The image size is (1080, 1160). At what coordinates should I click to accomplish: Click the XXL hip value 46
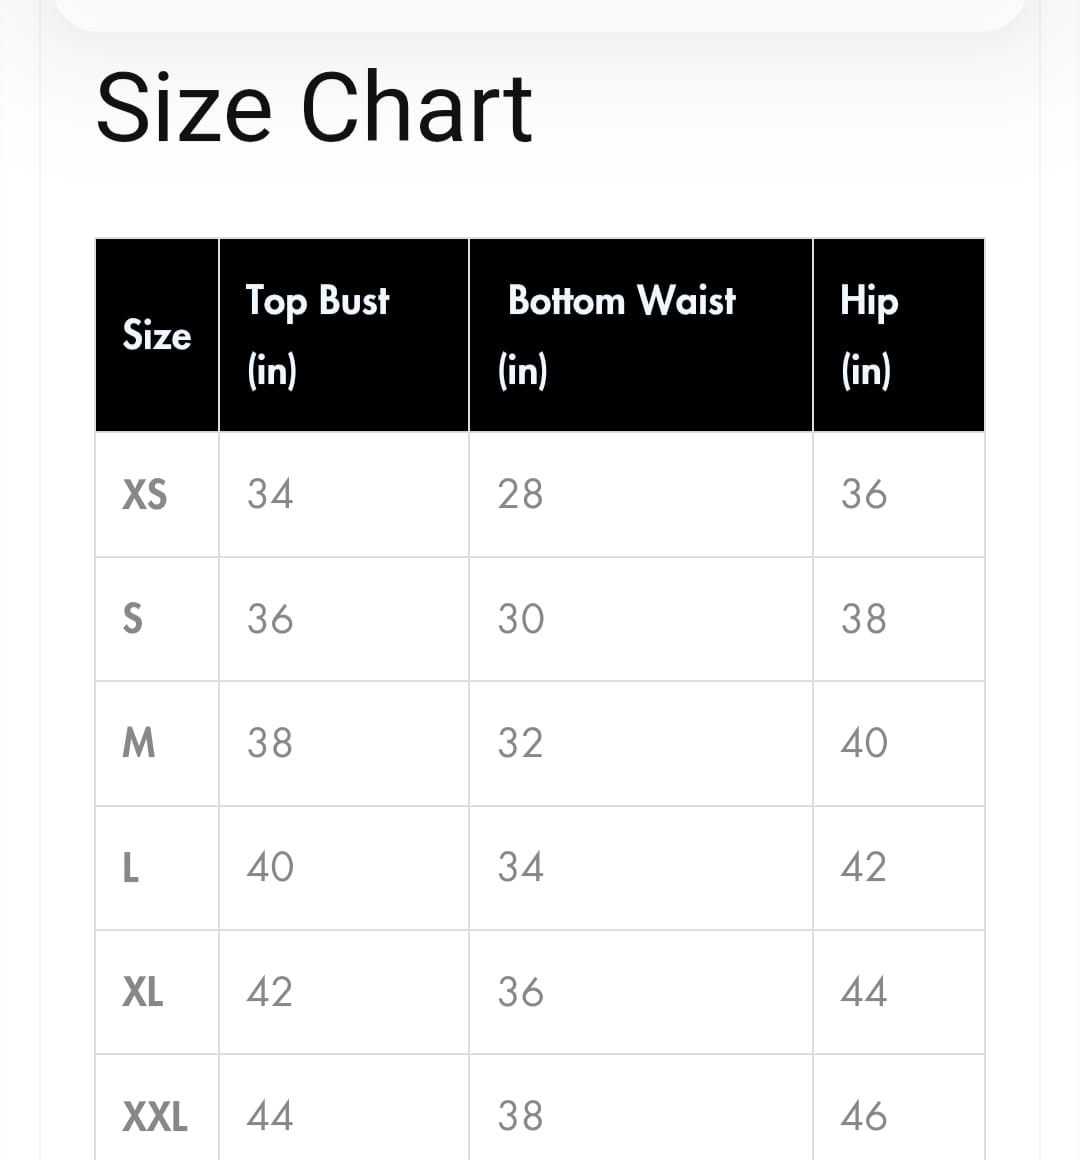pyautogui.click(x=864, y=1116)
